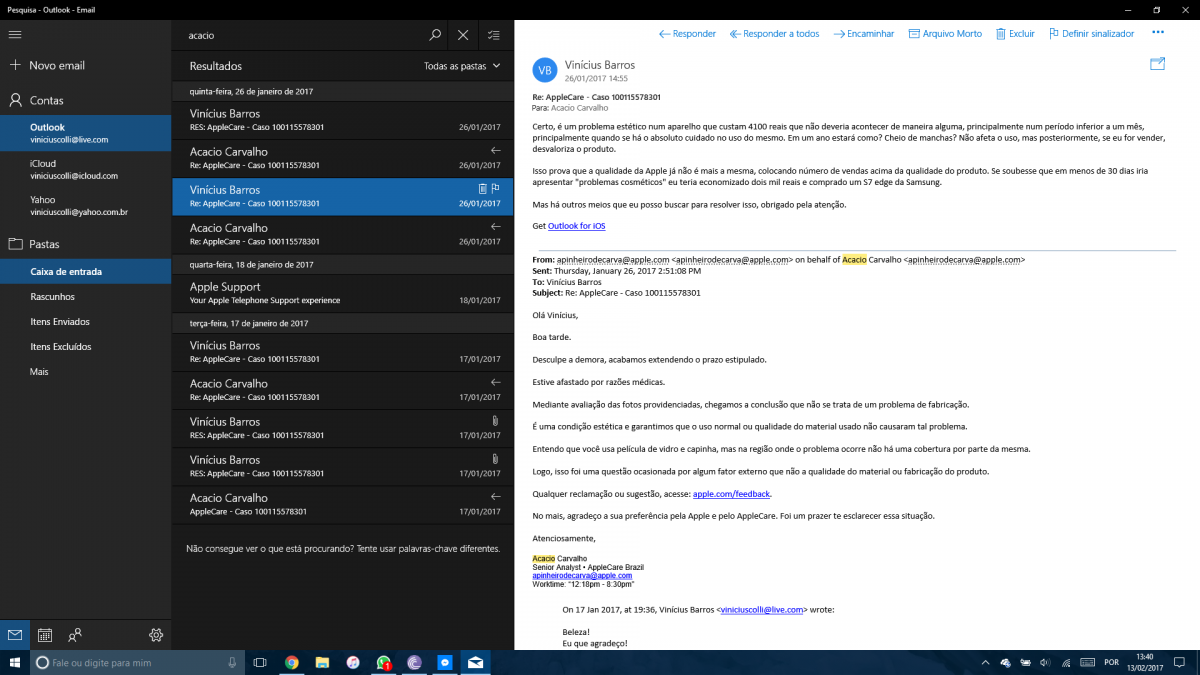This screenshot has height=675, width=1200.
Task: Select the iCloud account
Action: tap(86, 169)
